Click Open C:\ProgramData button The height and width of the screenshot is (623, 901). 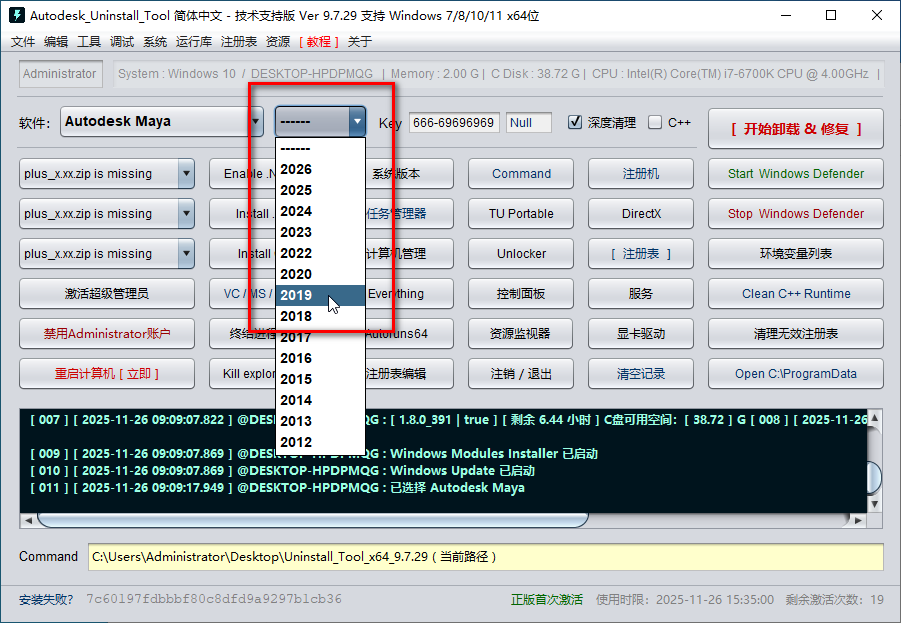click(796, 374)
